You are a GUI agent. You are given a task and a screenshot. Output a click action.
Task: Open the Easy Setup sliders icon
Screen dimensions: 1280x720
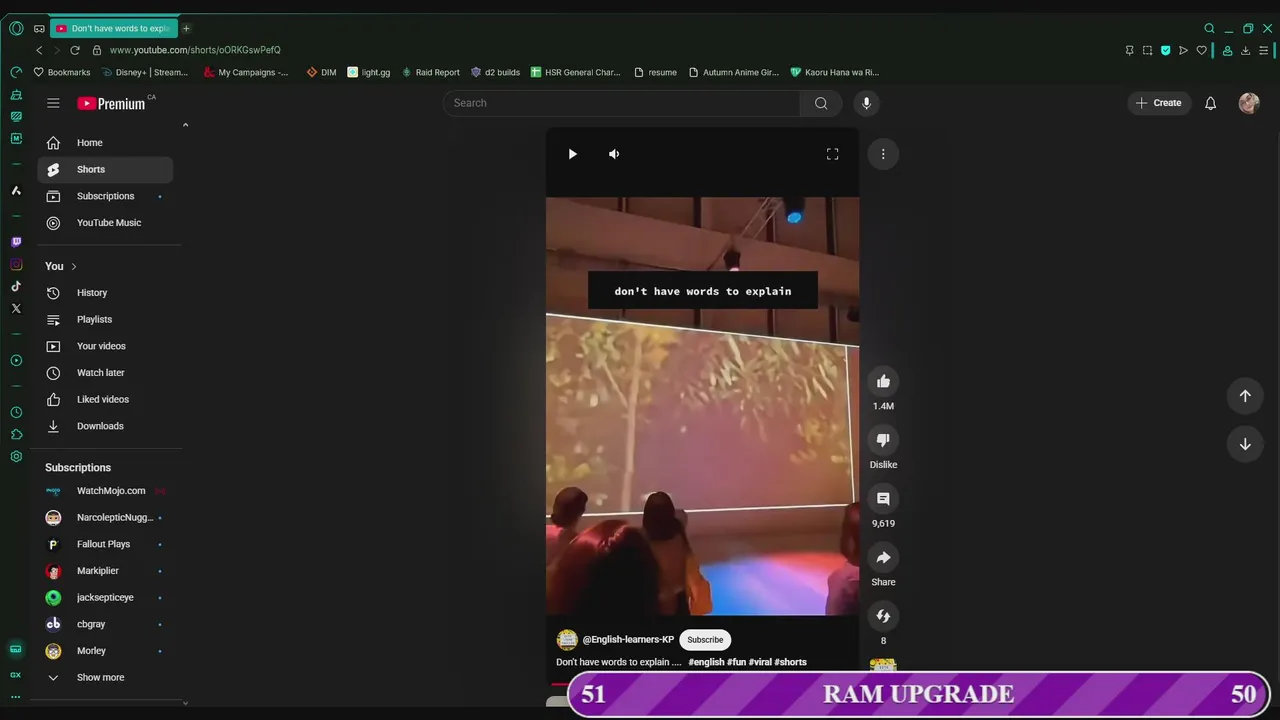pyautogui.click(x=1264, y=50)
